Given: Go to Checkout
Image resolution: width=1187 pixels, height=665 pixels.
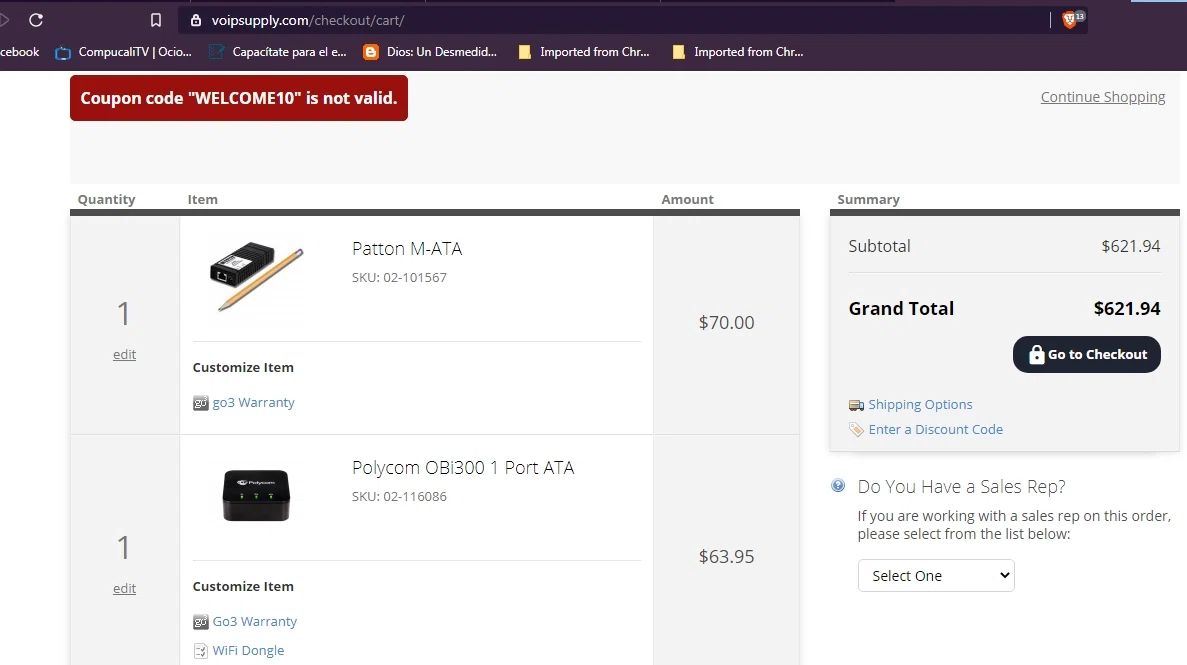Looking at the screenshot, I should pyautogui.click(x=1086, y=354).
